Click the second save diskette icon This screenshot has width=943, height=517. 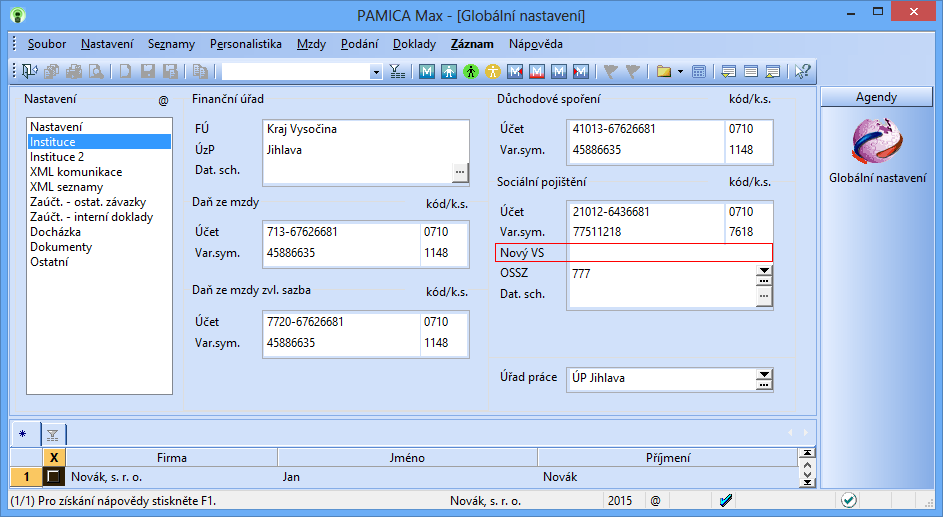[x=170, y=72]
